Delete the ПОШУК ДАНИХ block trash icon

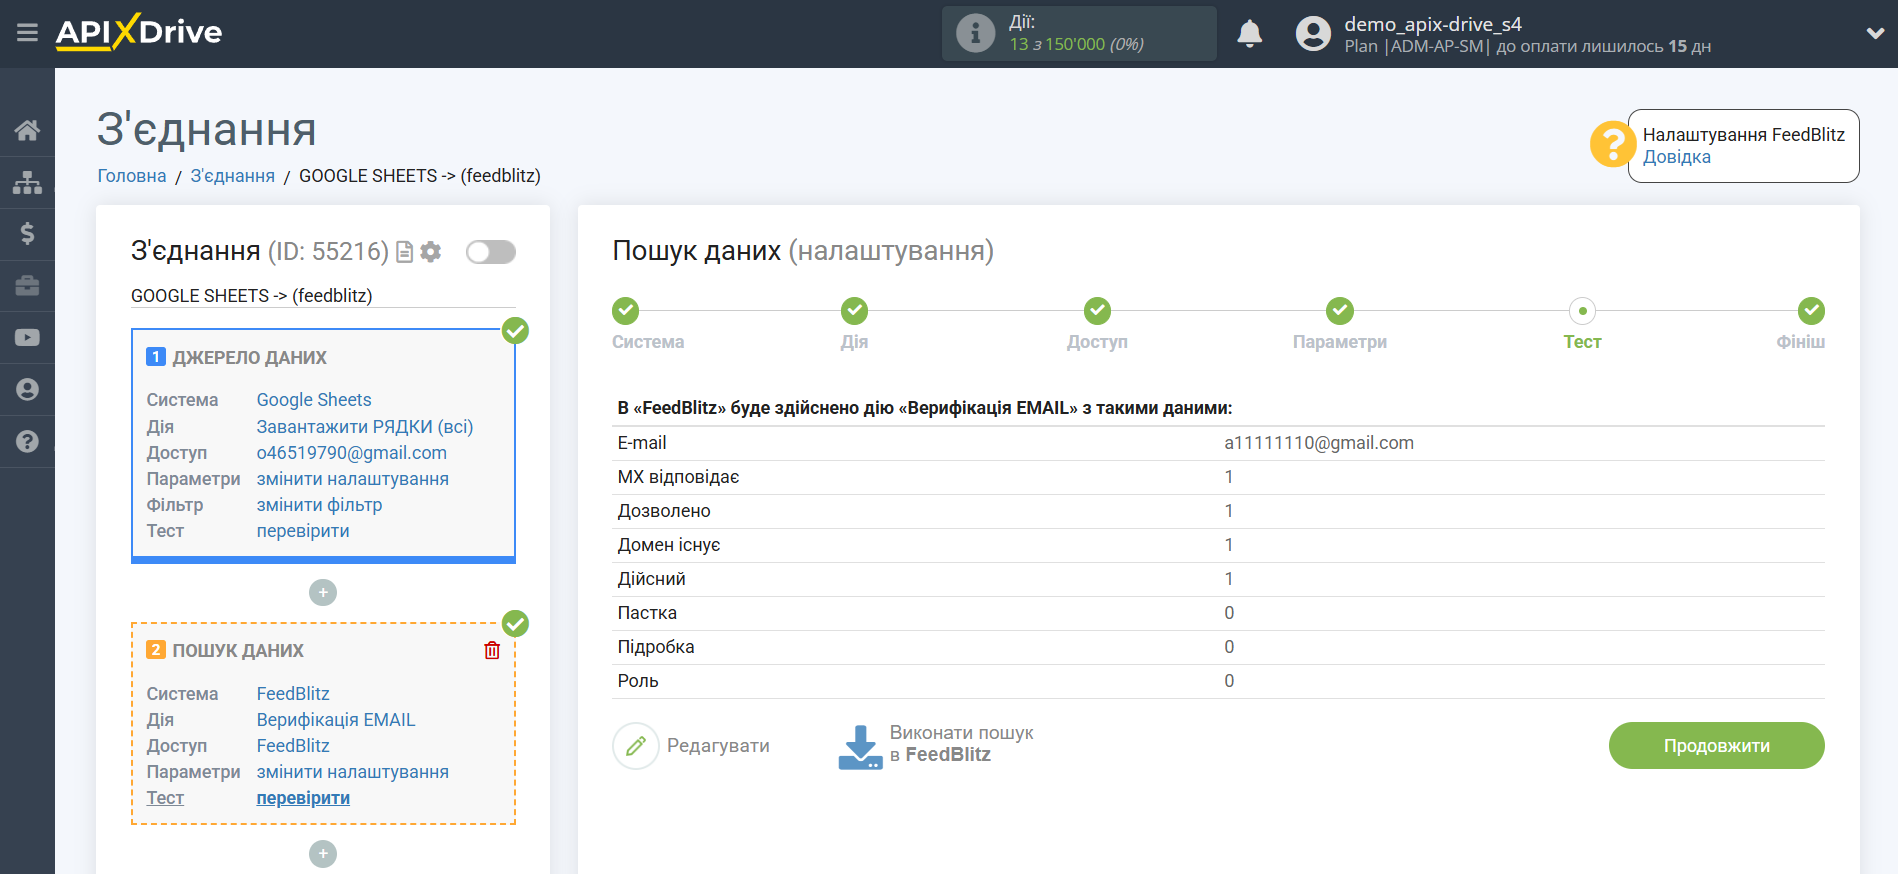[492, 651]
